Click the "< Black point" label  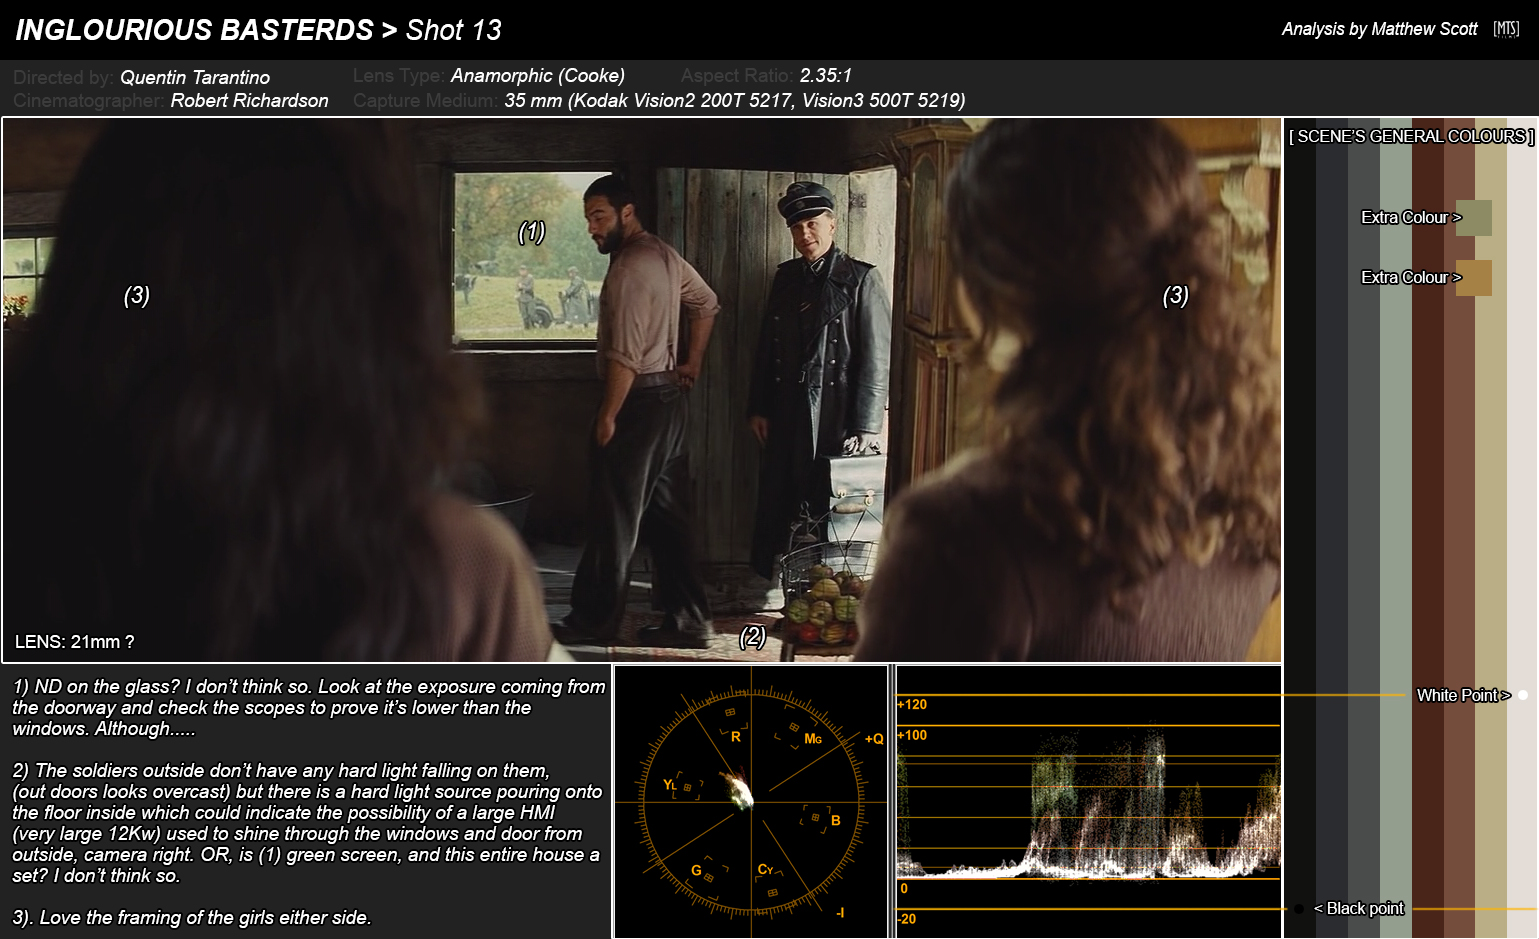pos(1359,908)
